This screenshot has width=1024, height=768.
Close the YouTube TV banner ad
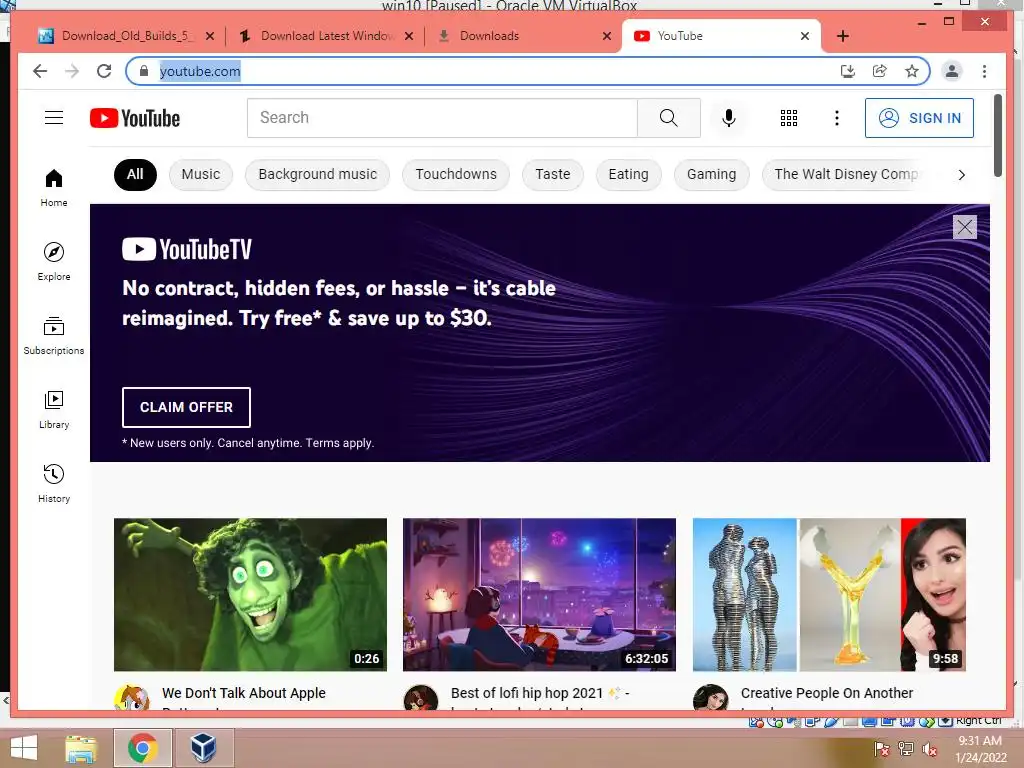(x=965, y=227)
